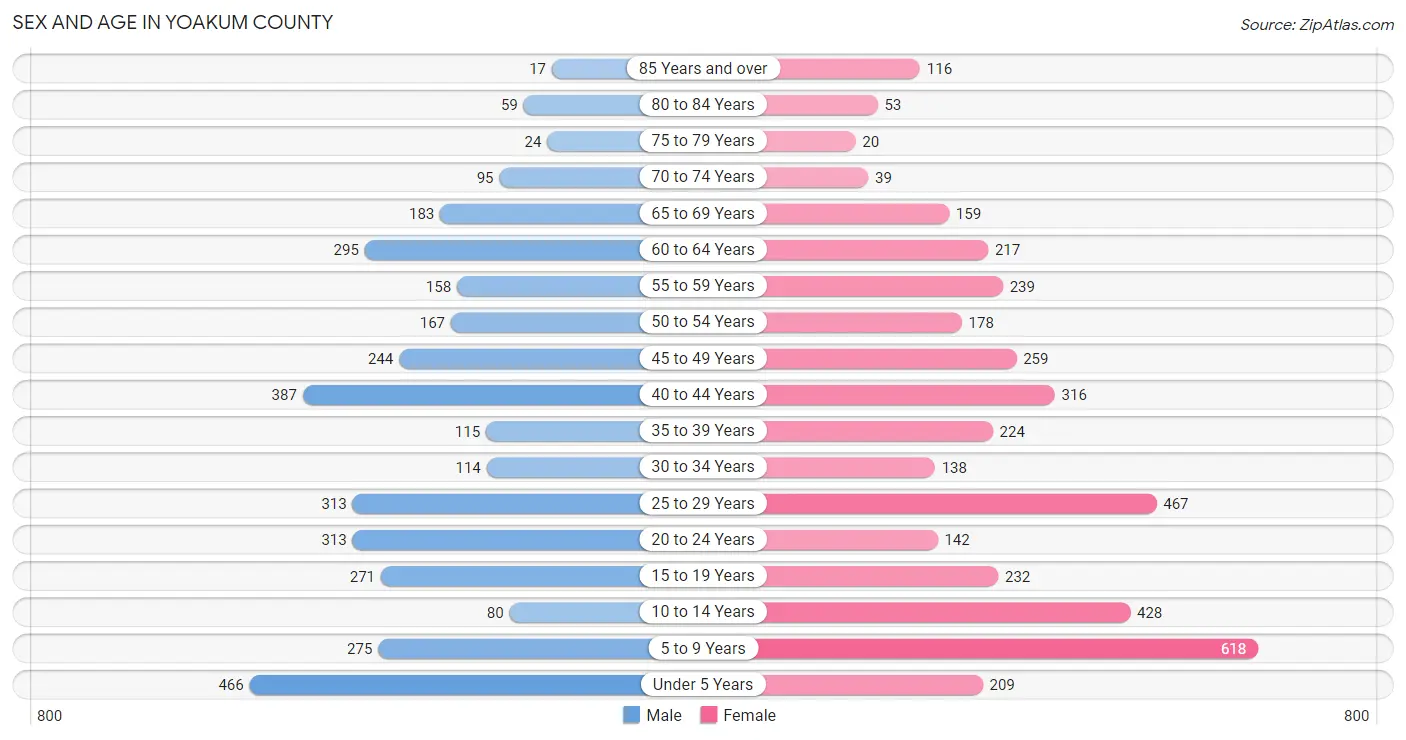Click the female 5 to 9 Years bar
Viewport: 1406px width, 740px height.
coord(1006,648)
